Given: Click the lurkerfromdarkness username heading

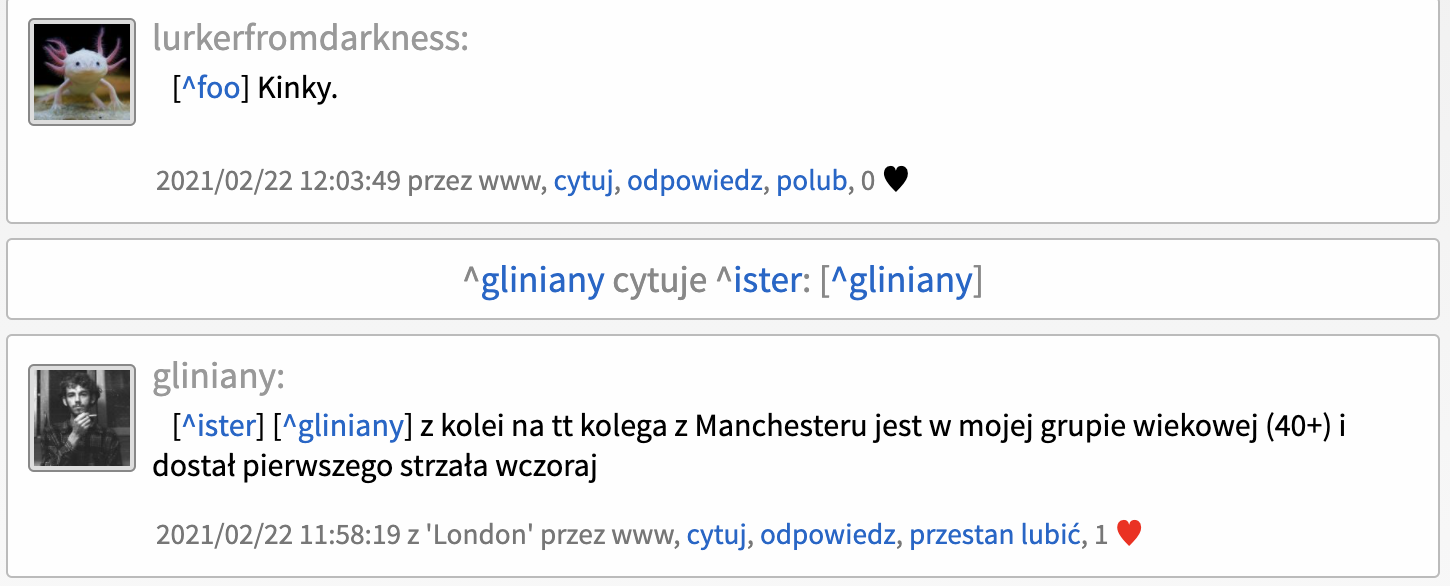Looking at the screenshot, I should (310, 39).
